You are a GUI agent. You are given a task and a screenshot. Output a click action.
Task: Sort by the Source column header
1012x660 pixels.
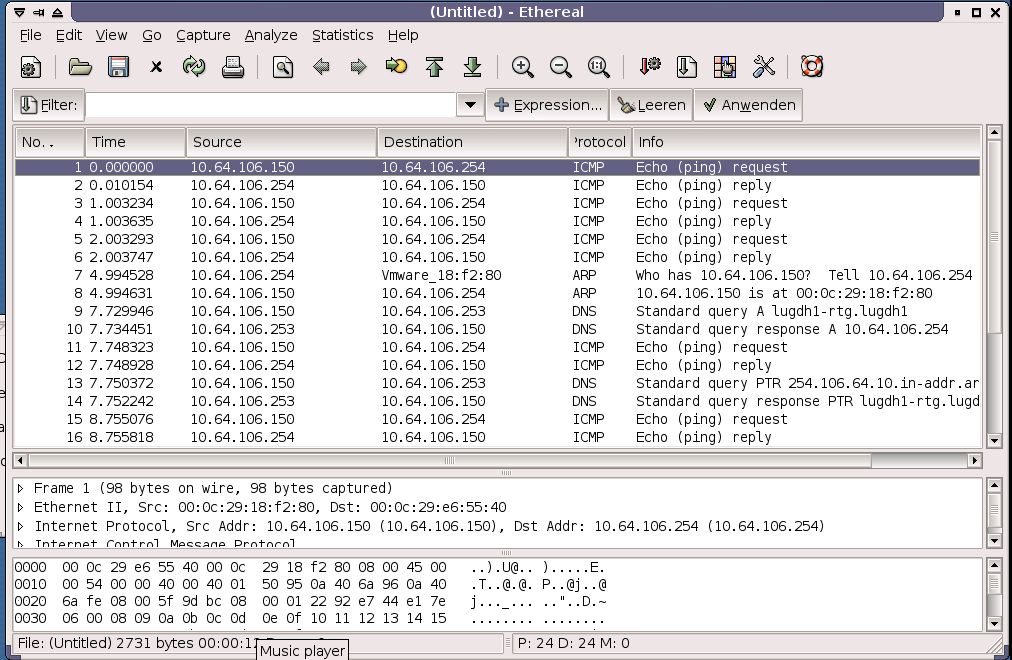281,142
